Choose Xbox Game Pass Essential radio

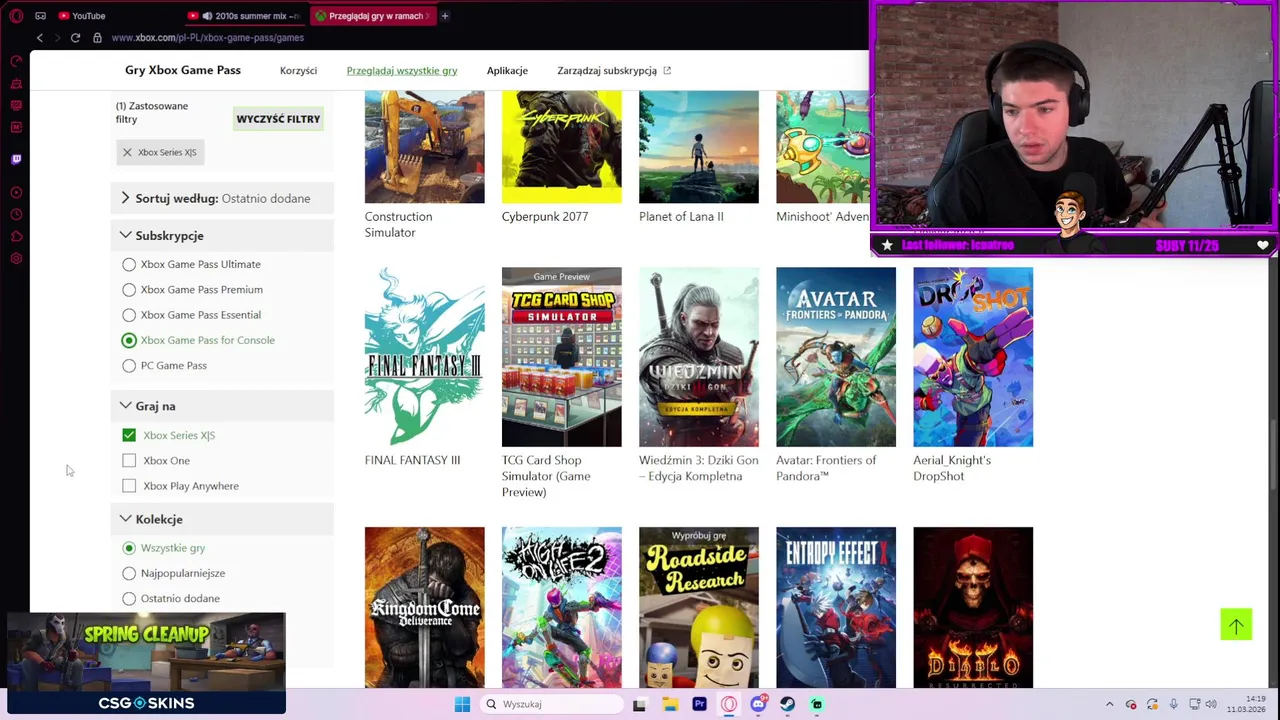129,315
